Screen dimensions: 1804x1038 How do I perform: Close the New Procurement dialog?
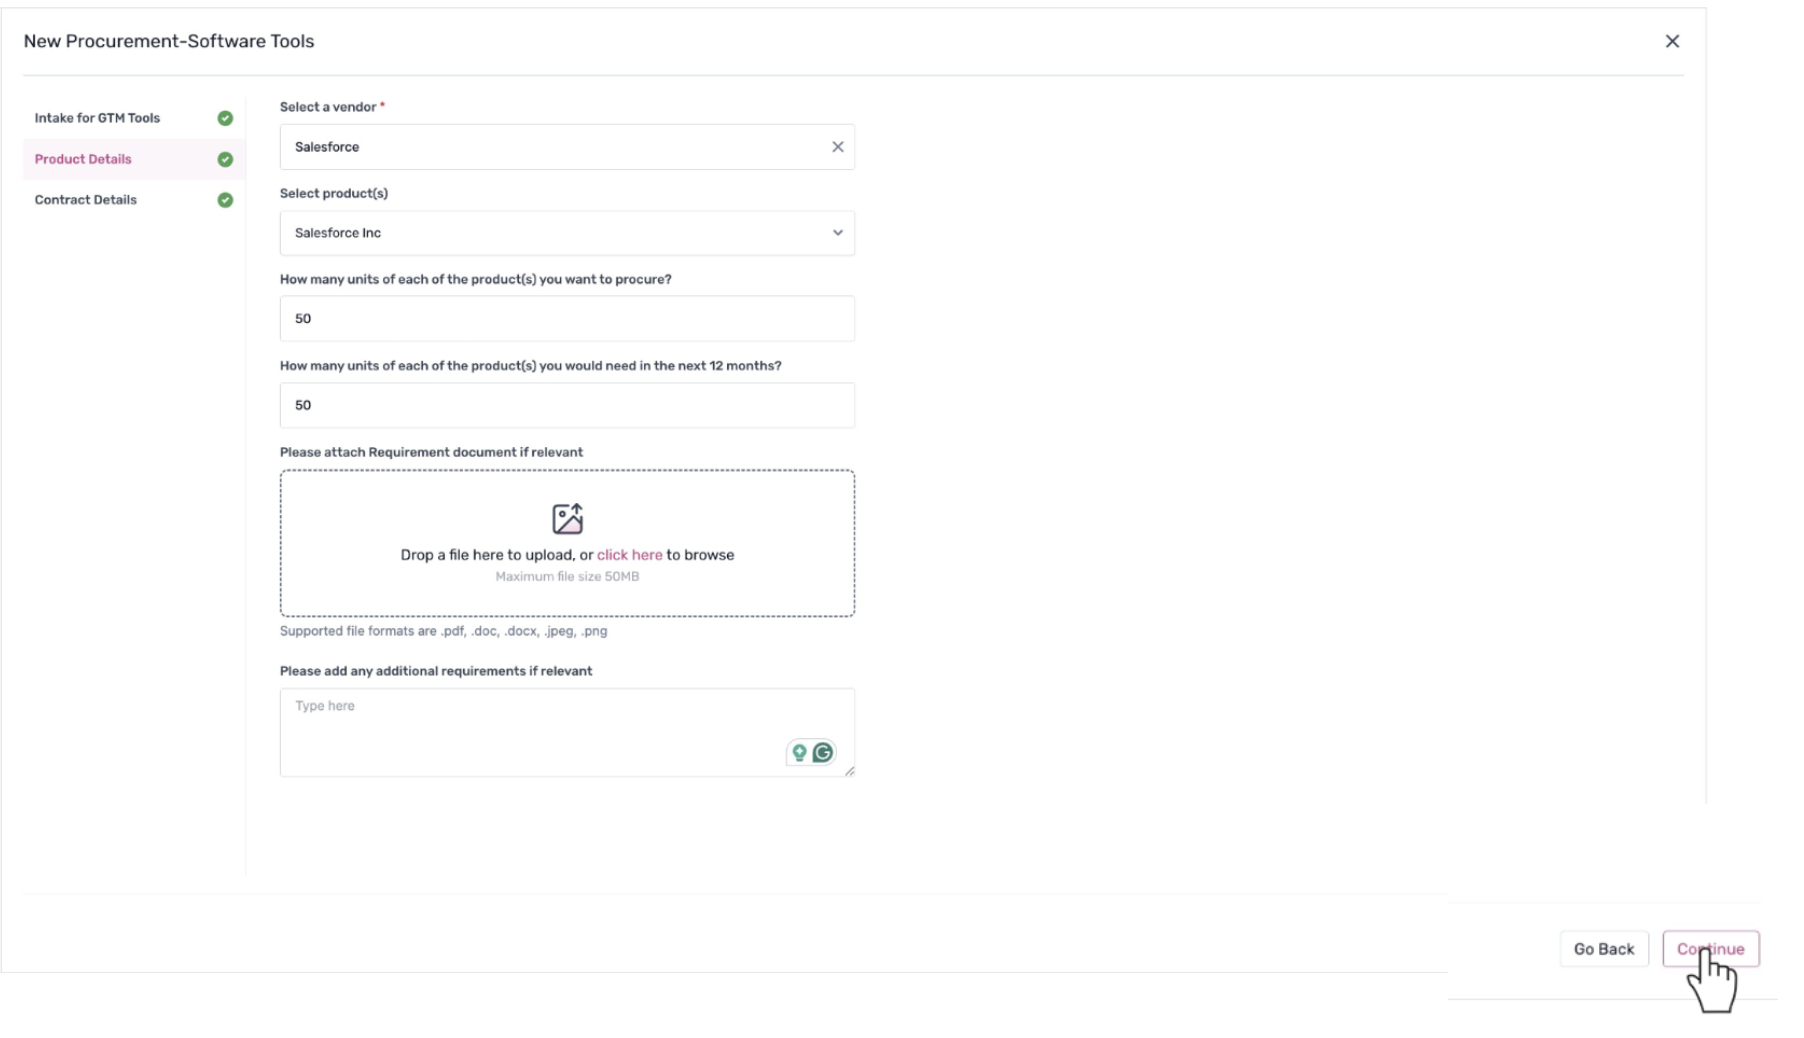click(1672, 41)
